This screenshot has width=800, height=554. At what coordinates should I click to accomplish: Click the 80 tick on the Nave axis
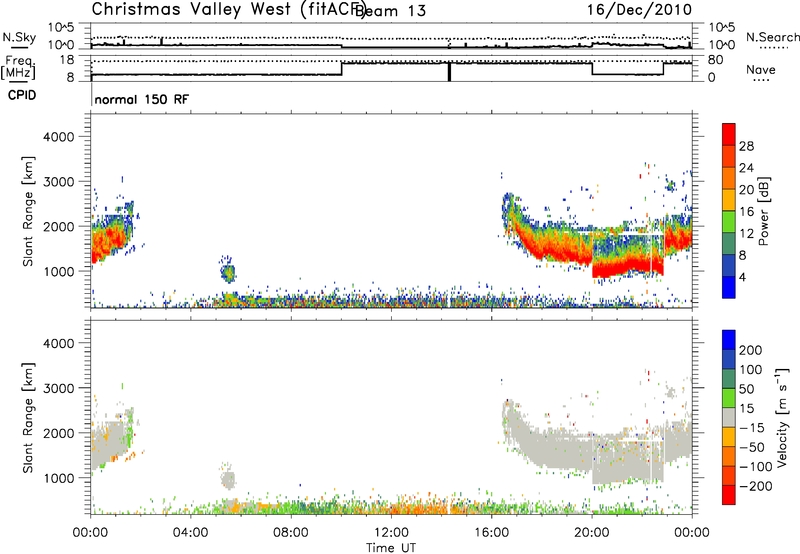(x=715, y=60)
